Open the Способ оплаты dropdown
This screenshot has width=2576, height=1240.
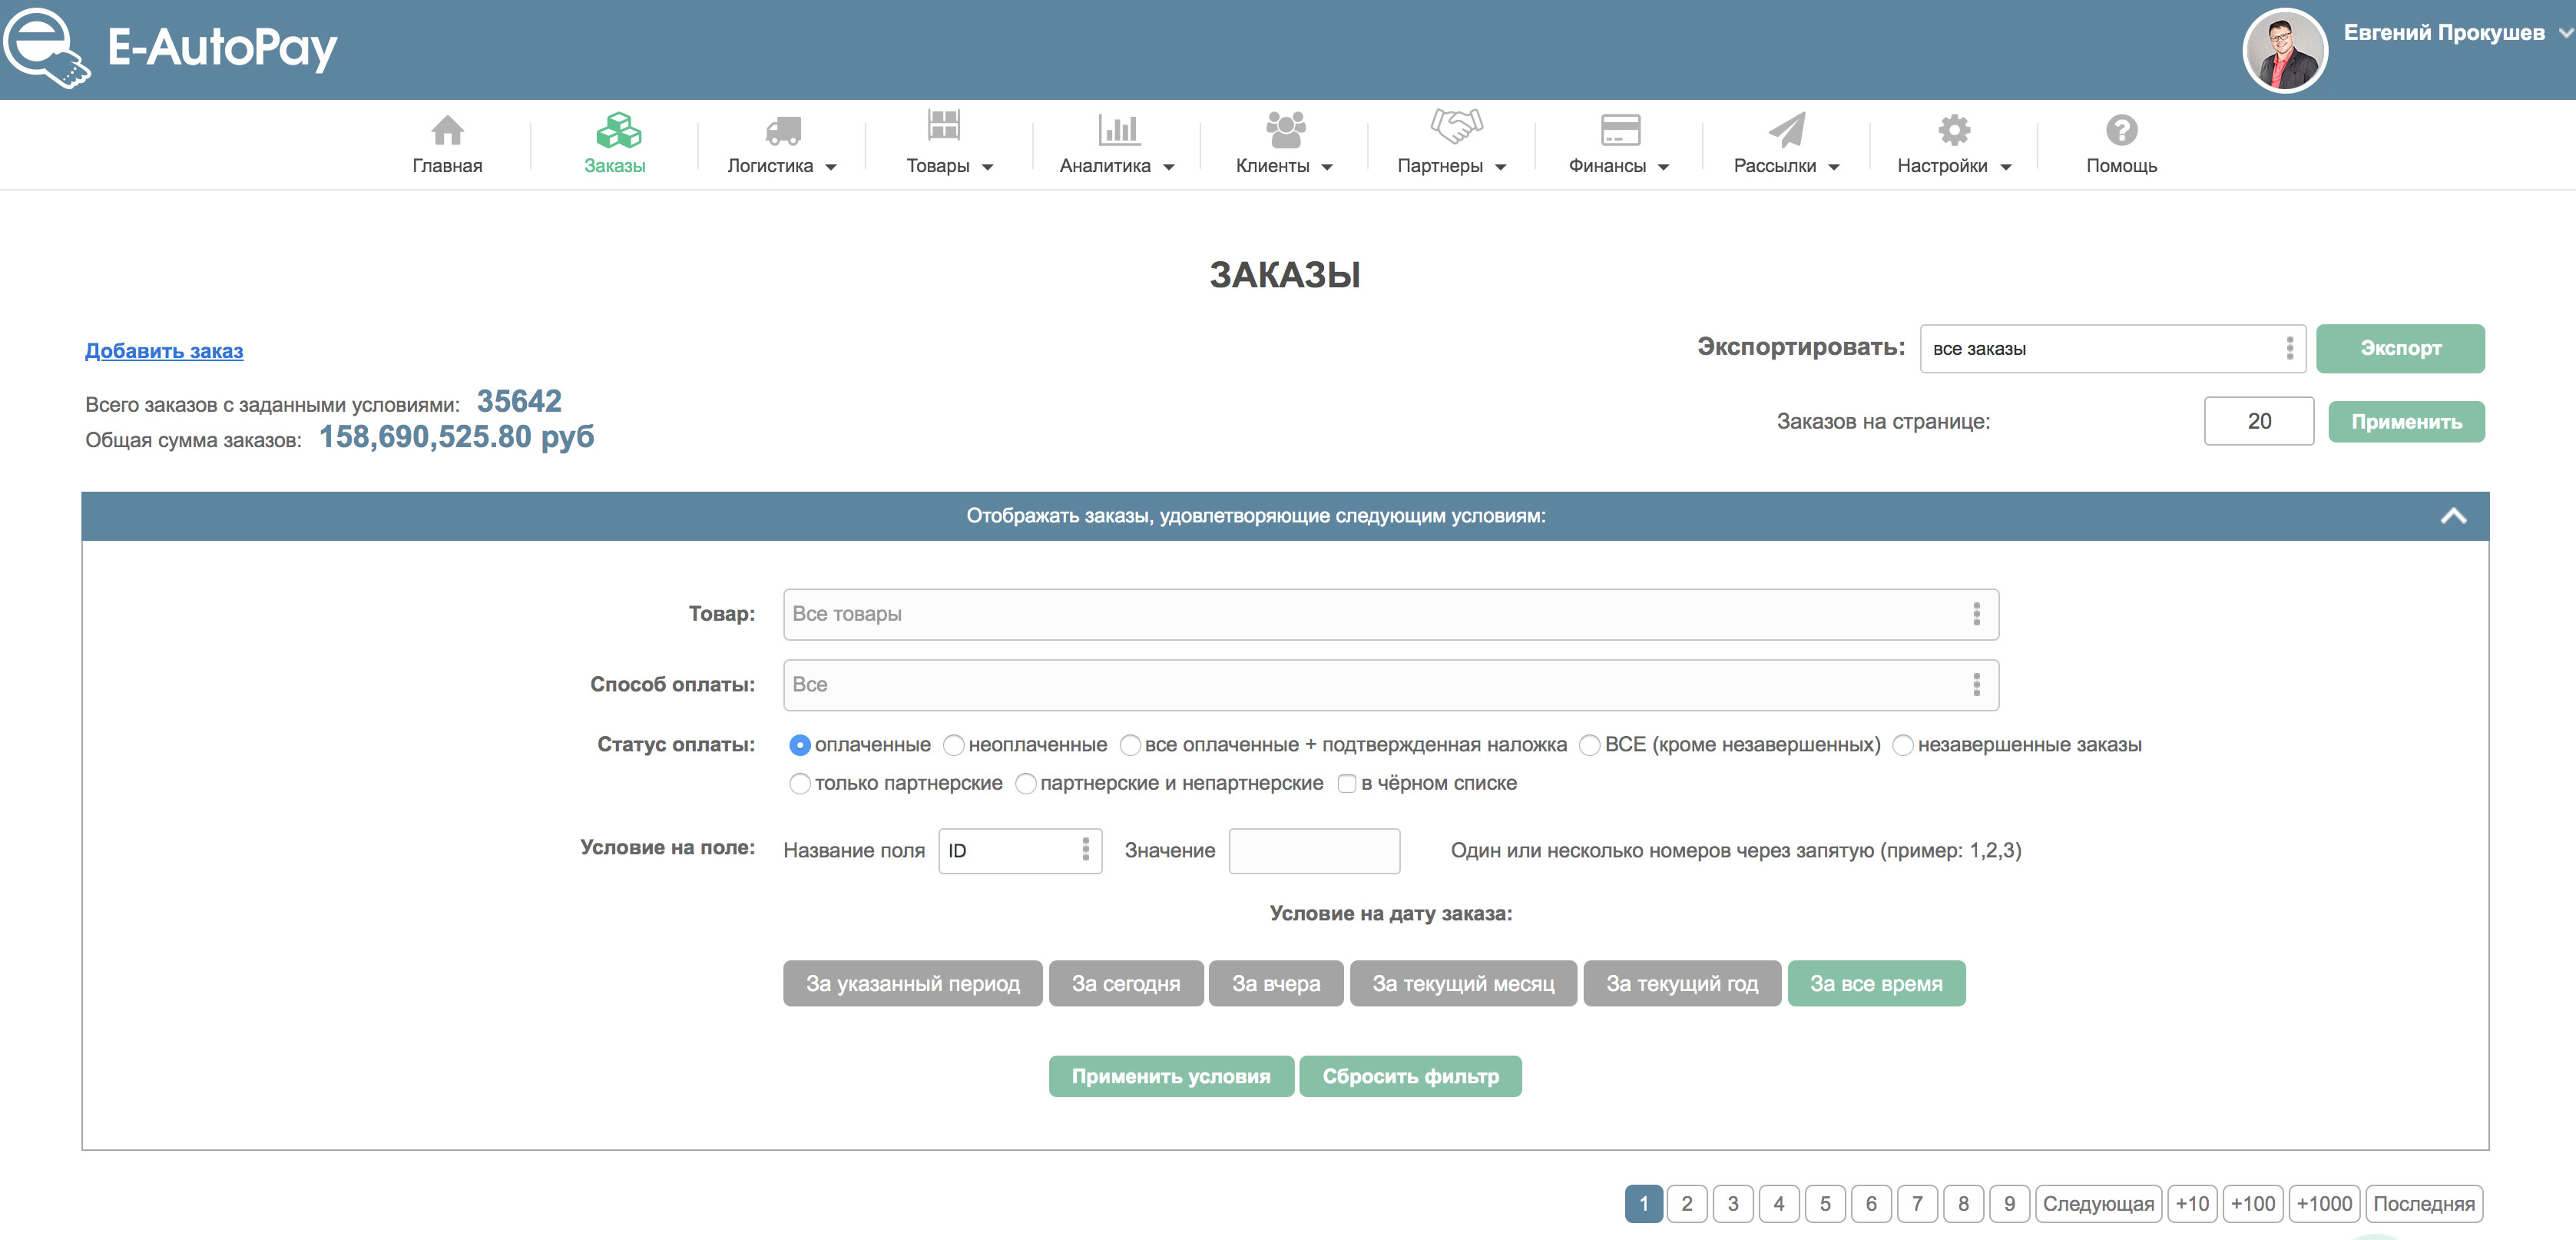(1391, 685)
